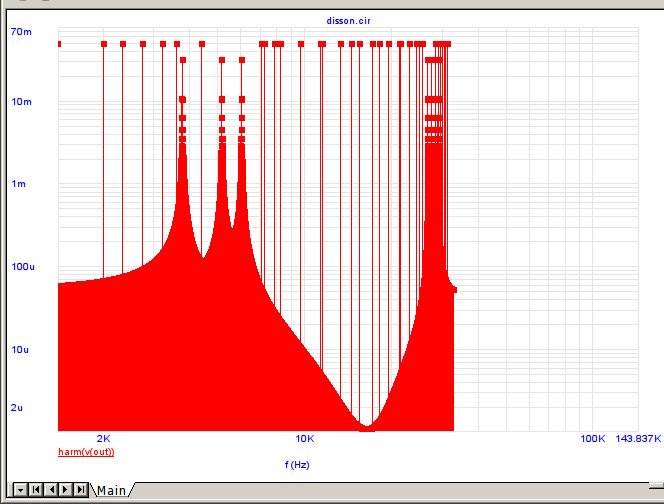Viewport: 664px width, 504px height.
Task: Click the 2K x-axis value
Action: click(x=103, y=439)
